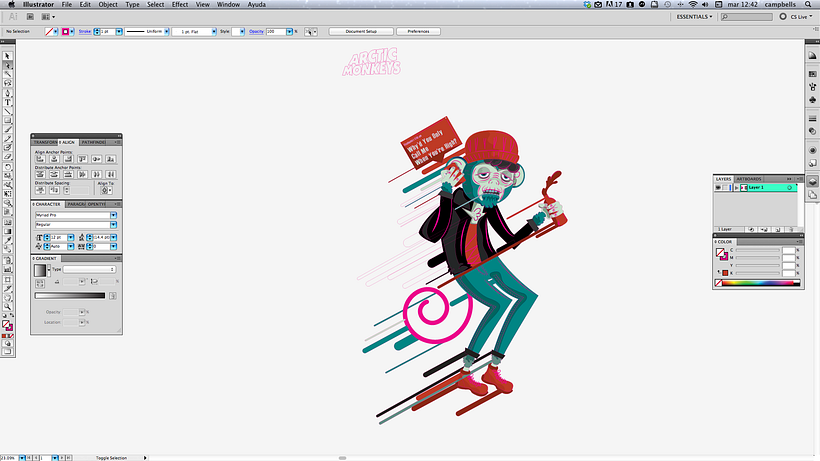Screen dimensions: 820x461
Task: Open the stroke weight dropdown arrow
Action: click(x=119, y=31)
